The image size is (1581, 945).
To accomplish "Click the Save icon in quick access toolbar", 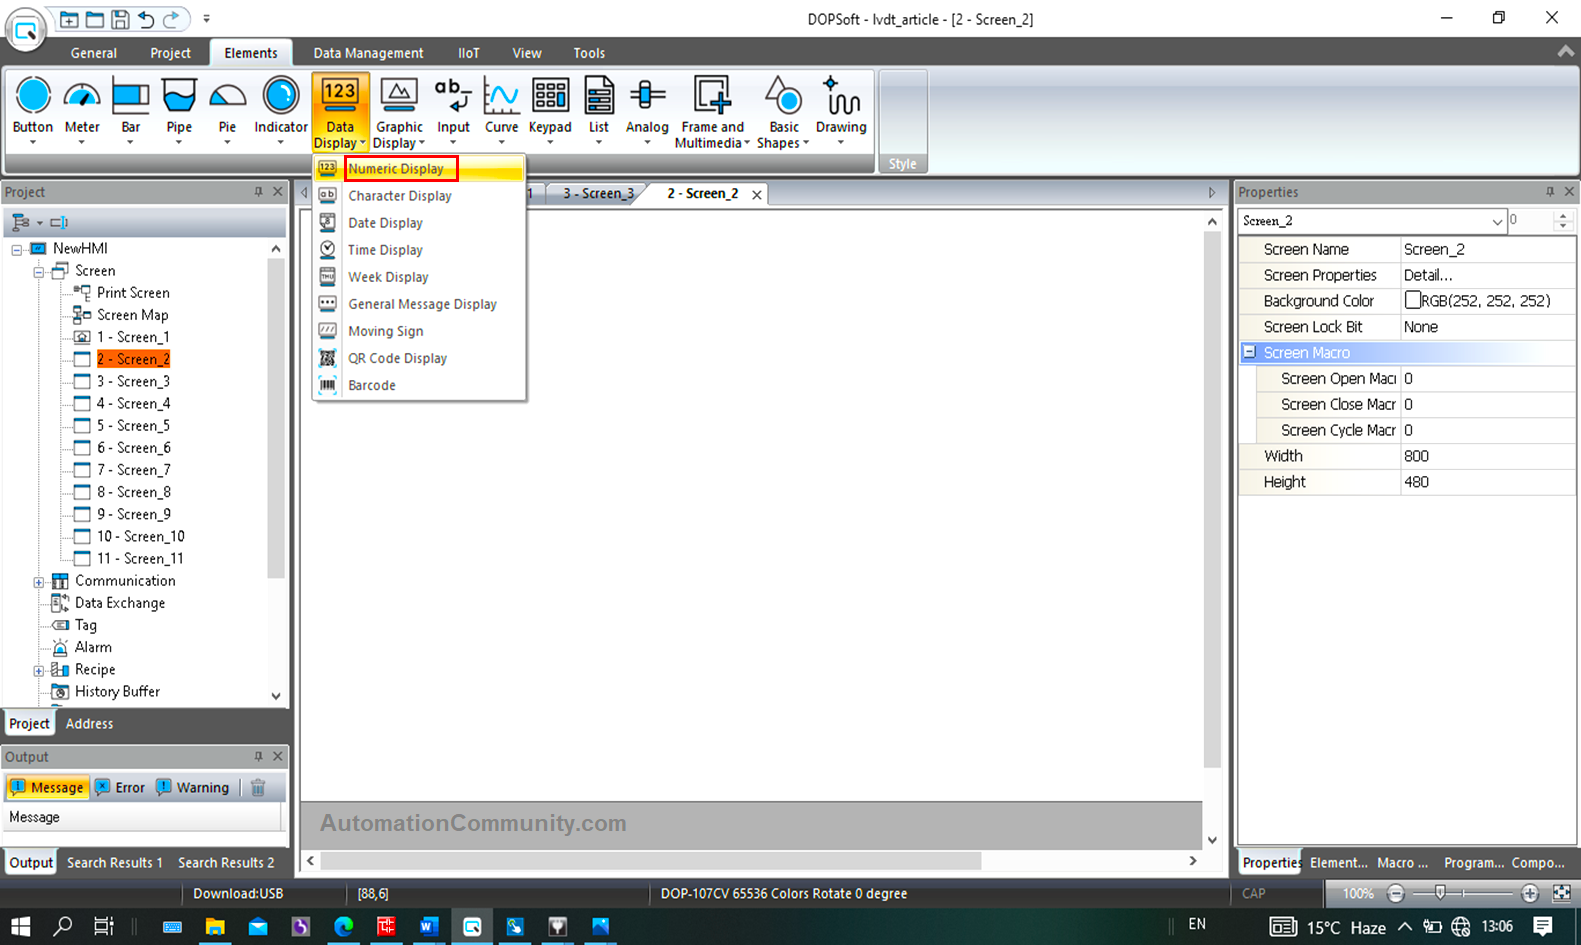I will (120, 19).
